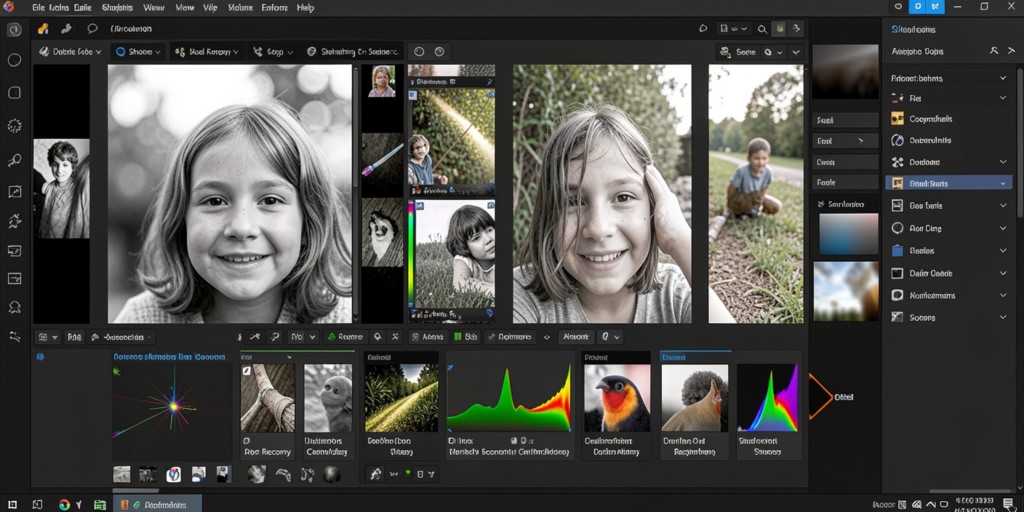The image size is (1024, 512).
Task: Select the gray brush icon next to yellow brush
Action: [x=66, y=29]
